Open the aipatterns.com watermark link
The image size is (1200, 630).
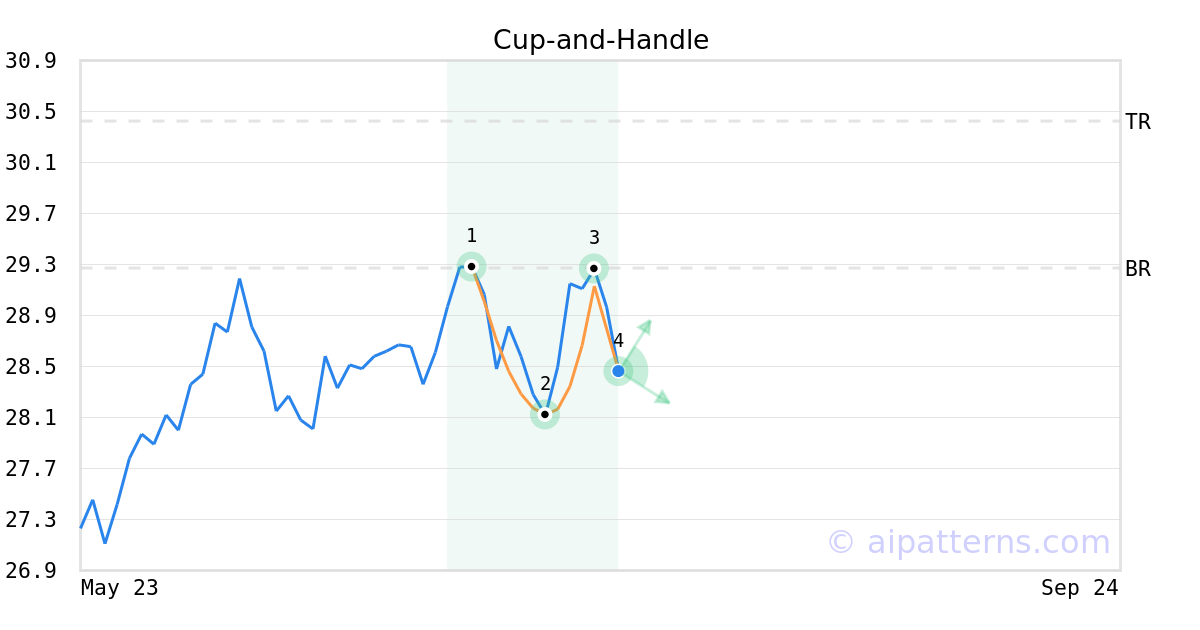(968, 542)
